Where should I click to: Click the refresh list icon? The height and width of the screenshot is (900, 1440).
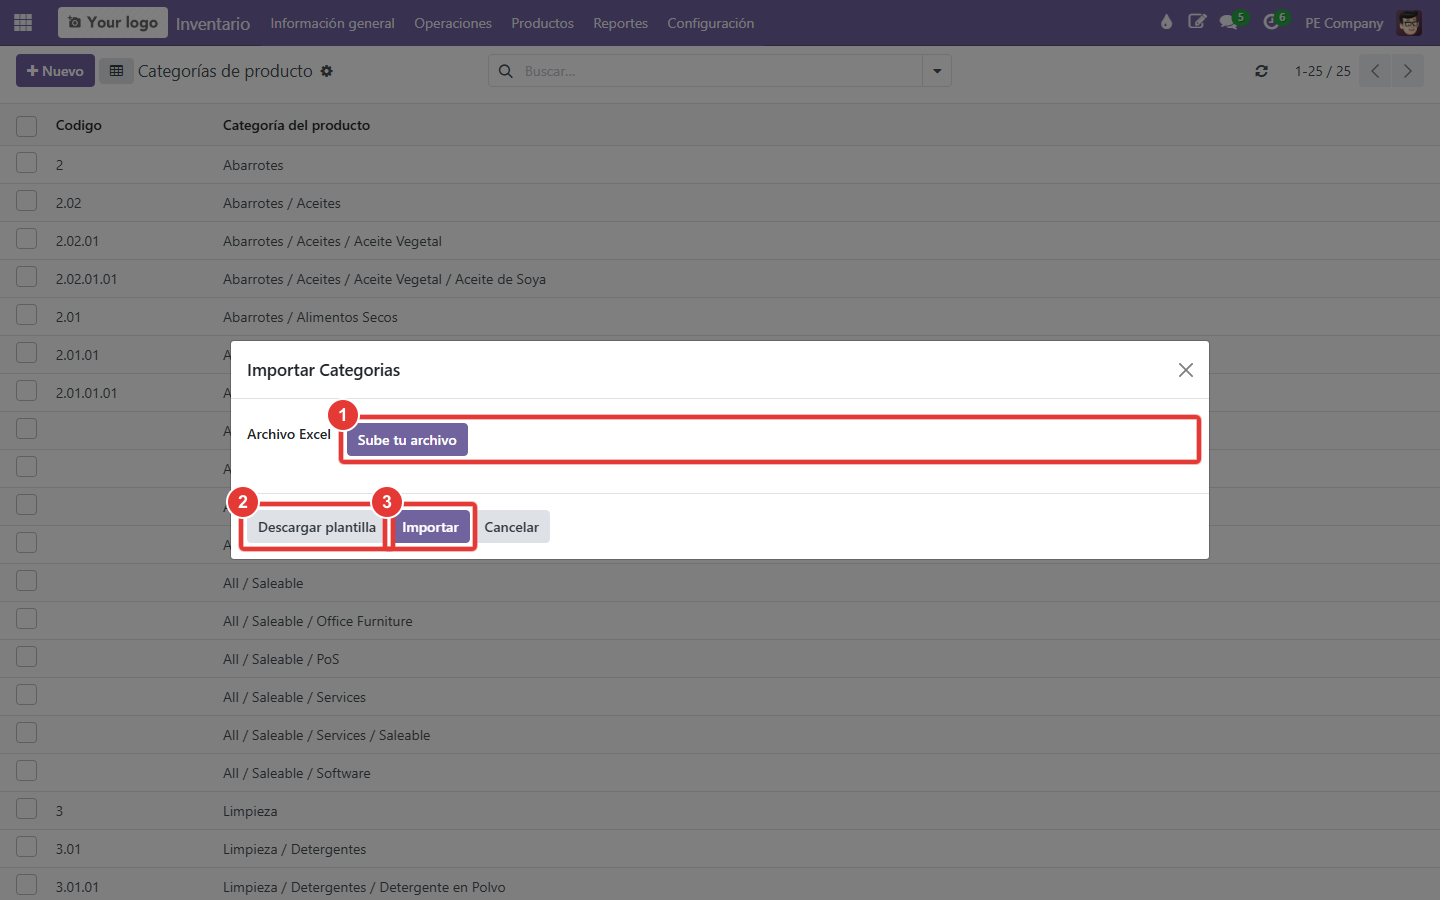pos(1262,71)
